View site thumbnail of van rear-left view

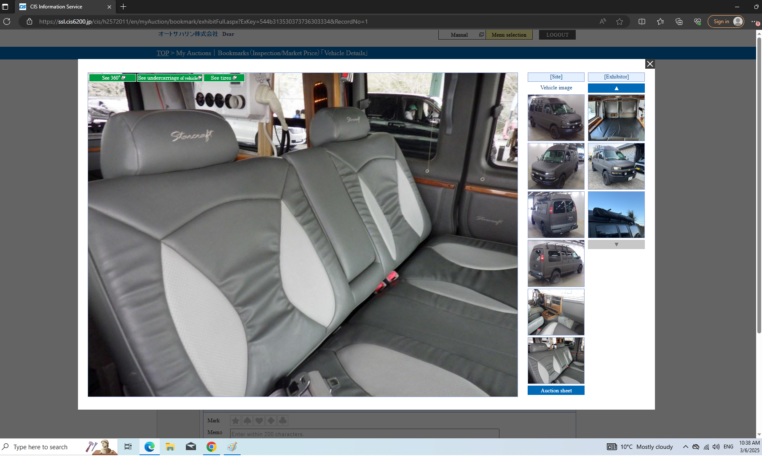pos(556,214)
